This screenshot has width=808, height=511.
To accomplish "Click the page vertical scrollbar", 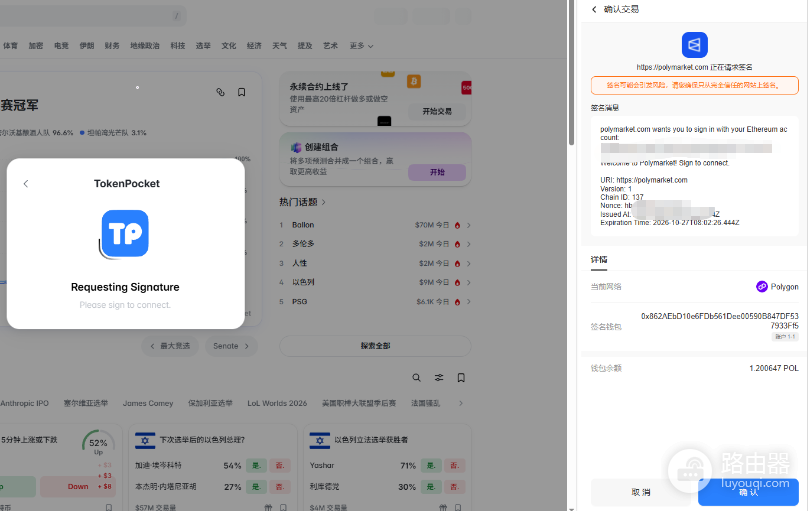I will click(571, 73).
